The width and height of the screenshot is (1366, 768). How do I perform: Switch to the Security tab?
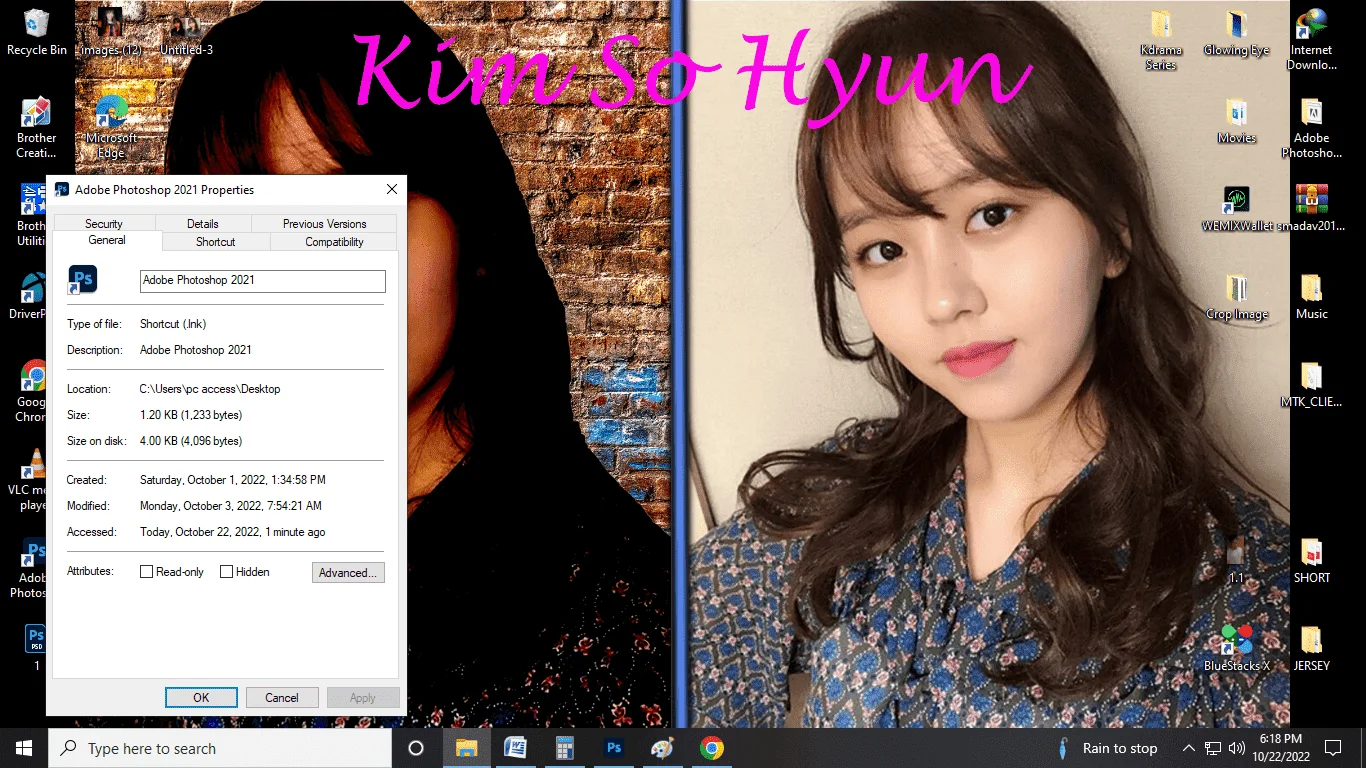click(104, 224)
